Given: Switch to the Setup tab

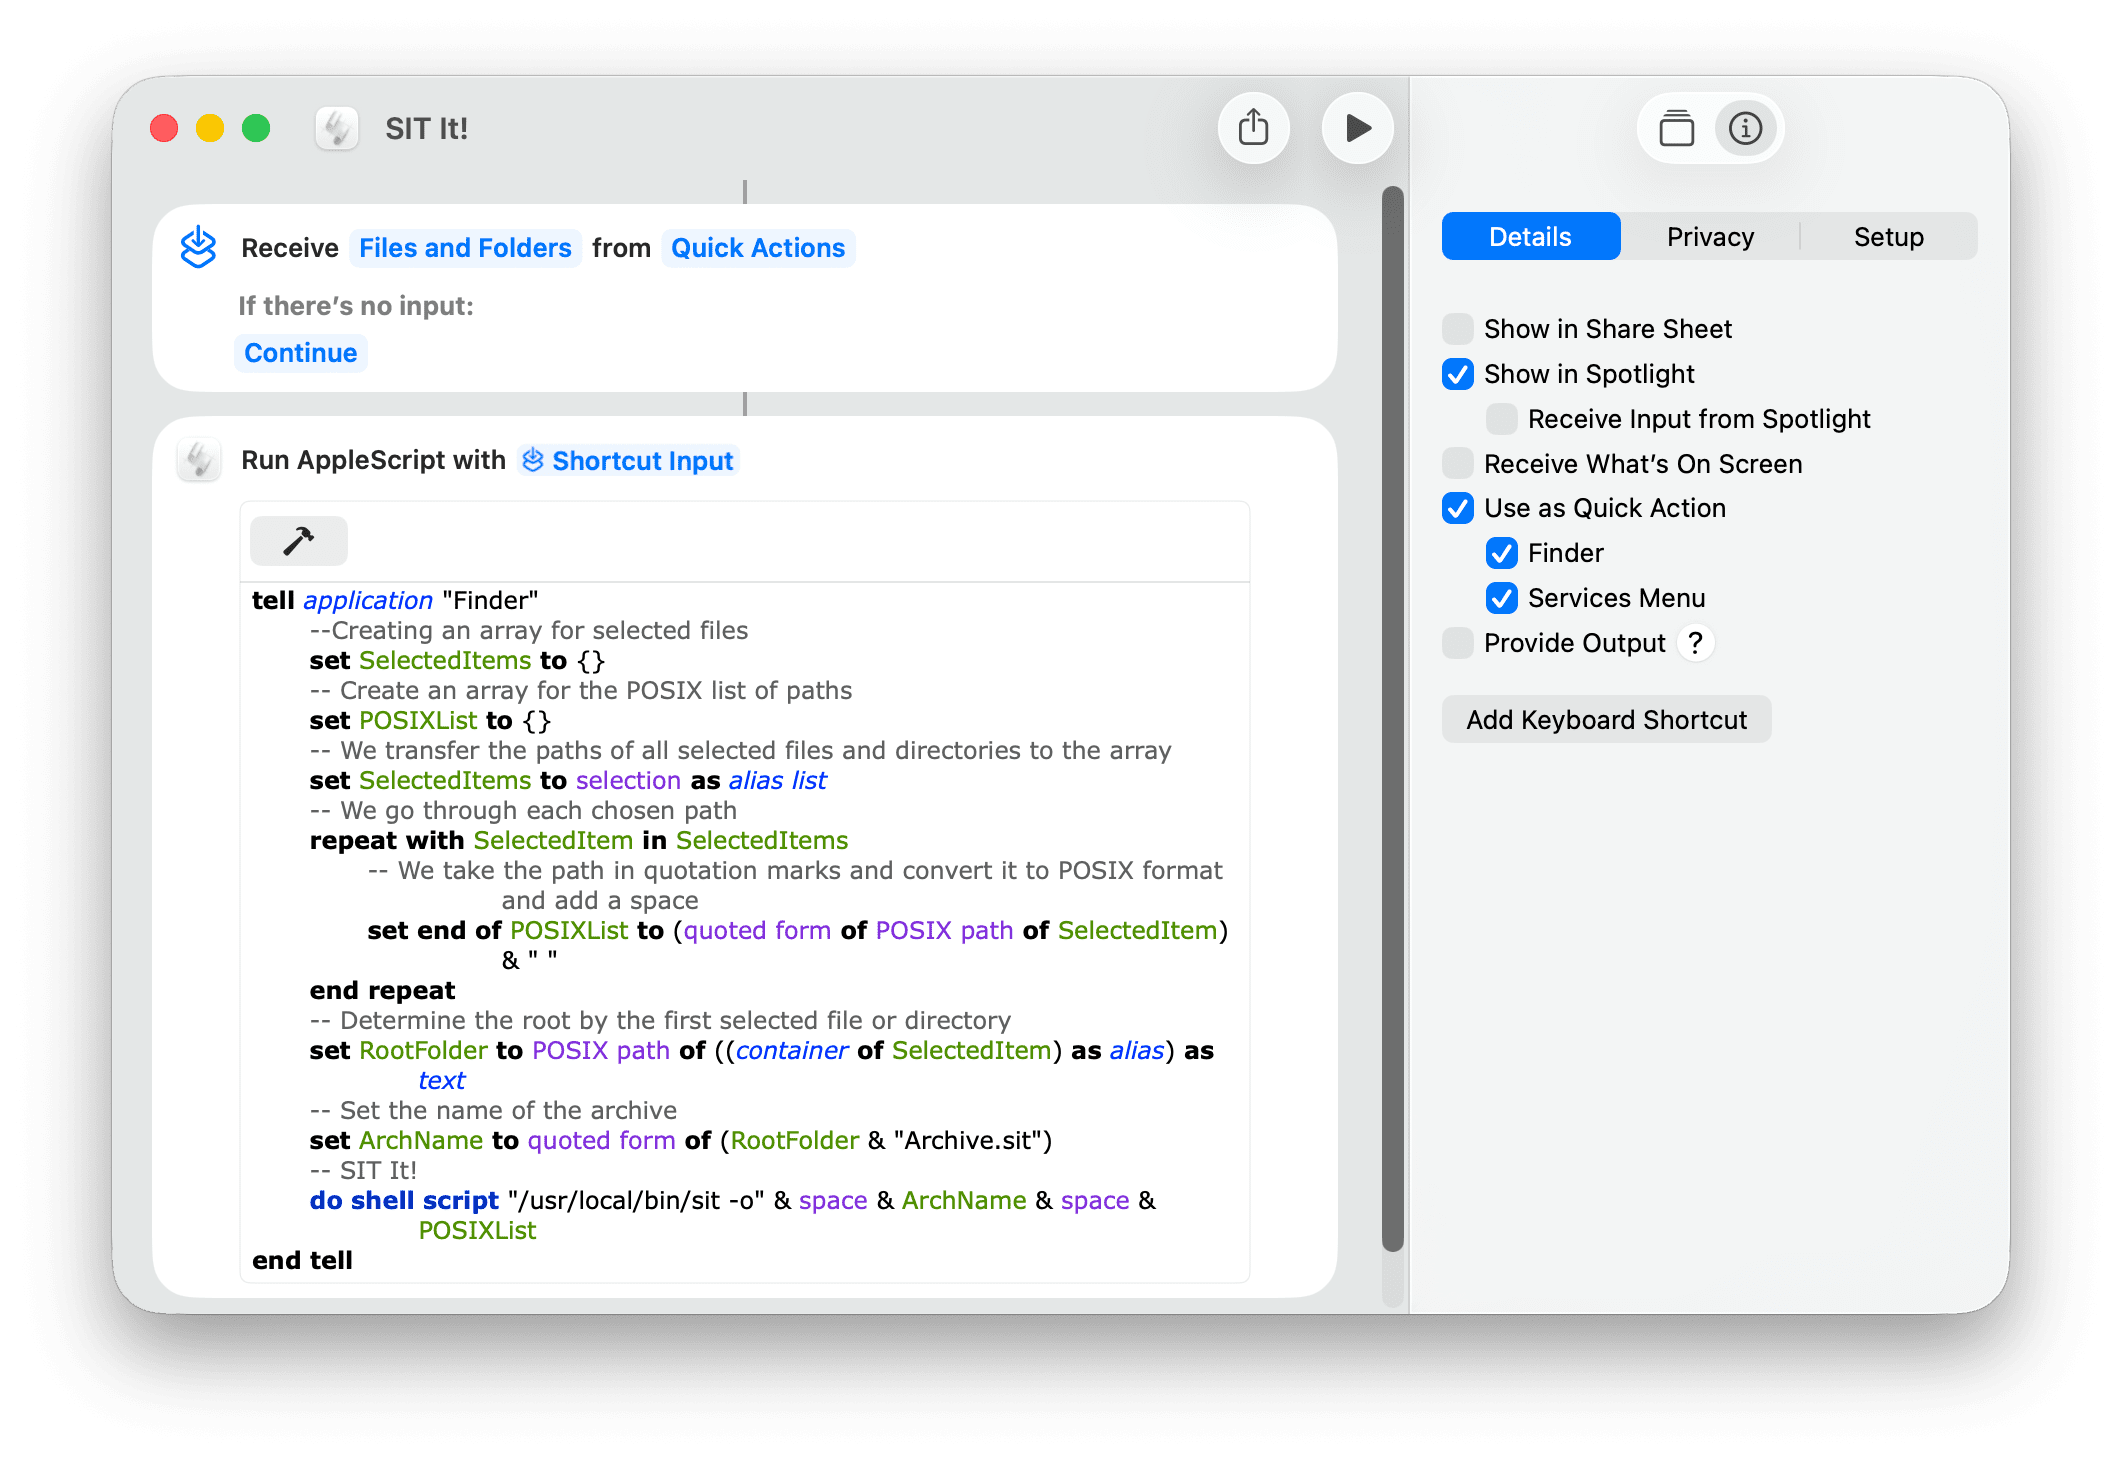Looking at the screenshot, I should 1888,237.
